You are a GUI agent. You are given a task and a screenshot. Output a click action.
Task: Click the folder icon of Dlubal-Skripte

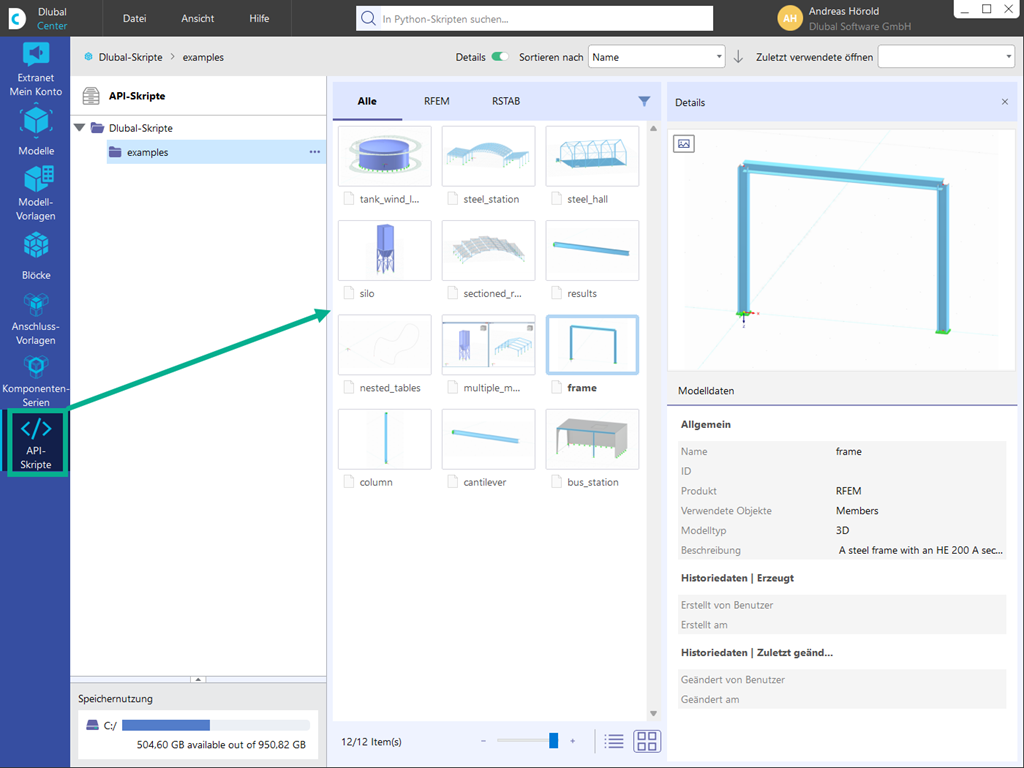(x=97, y=127)
